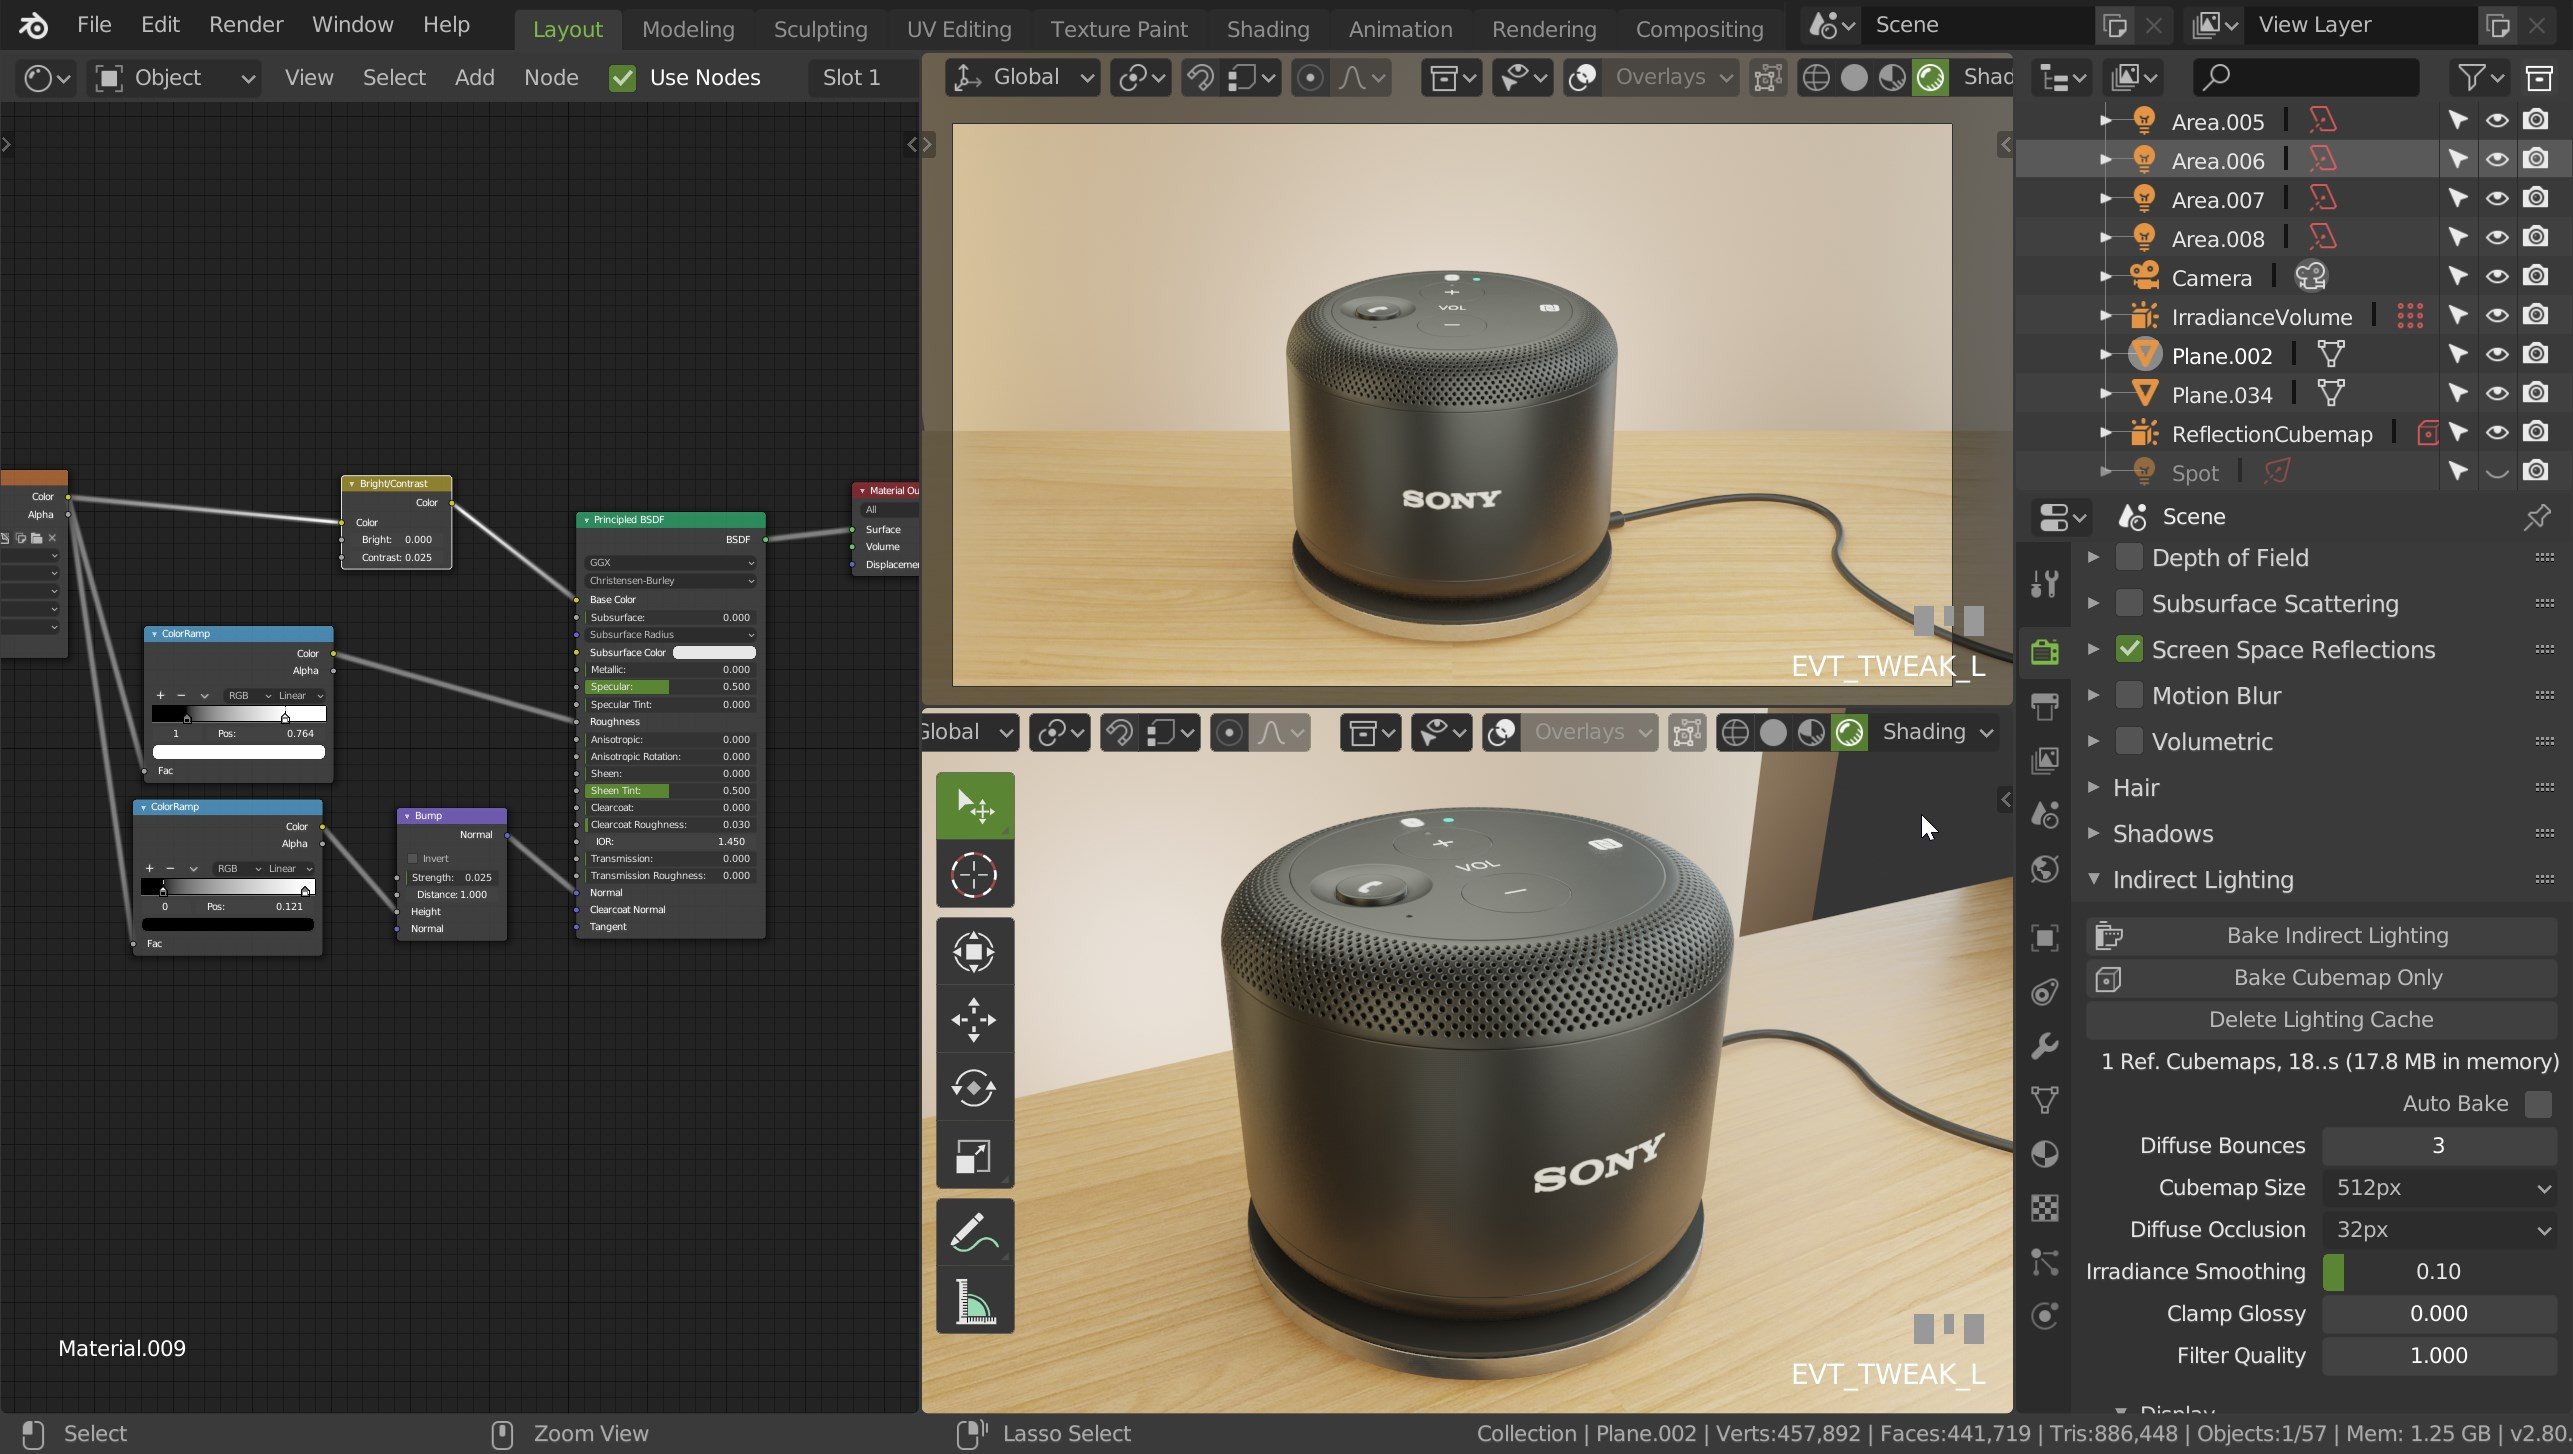Click the Specular slider in Principled BSDF
The image size is (2573, 1454).
point(670,687)
